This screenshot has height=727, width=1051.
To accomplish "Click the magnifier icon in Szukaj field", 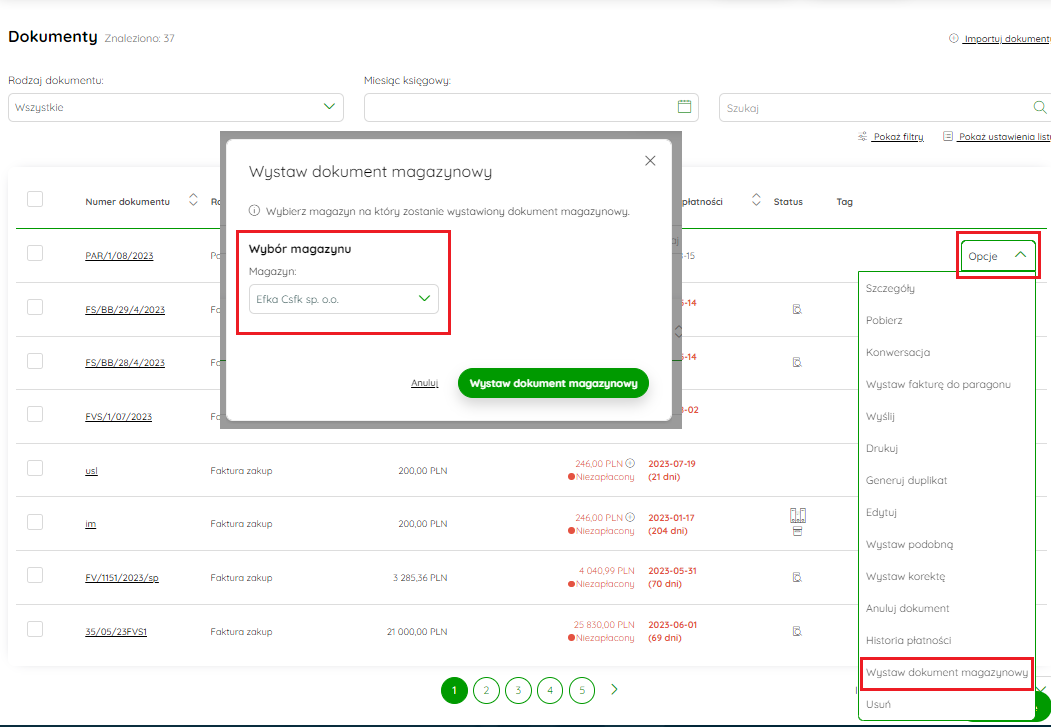I will pyautogui.click(x=1040, y=107).
